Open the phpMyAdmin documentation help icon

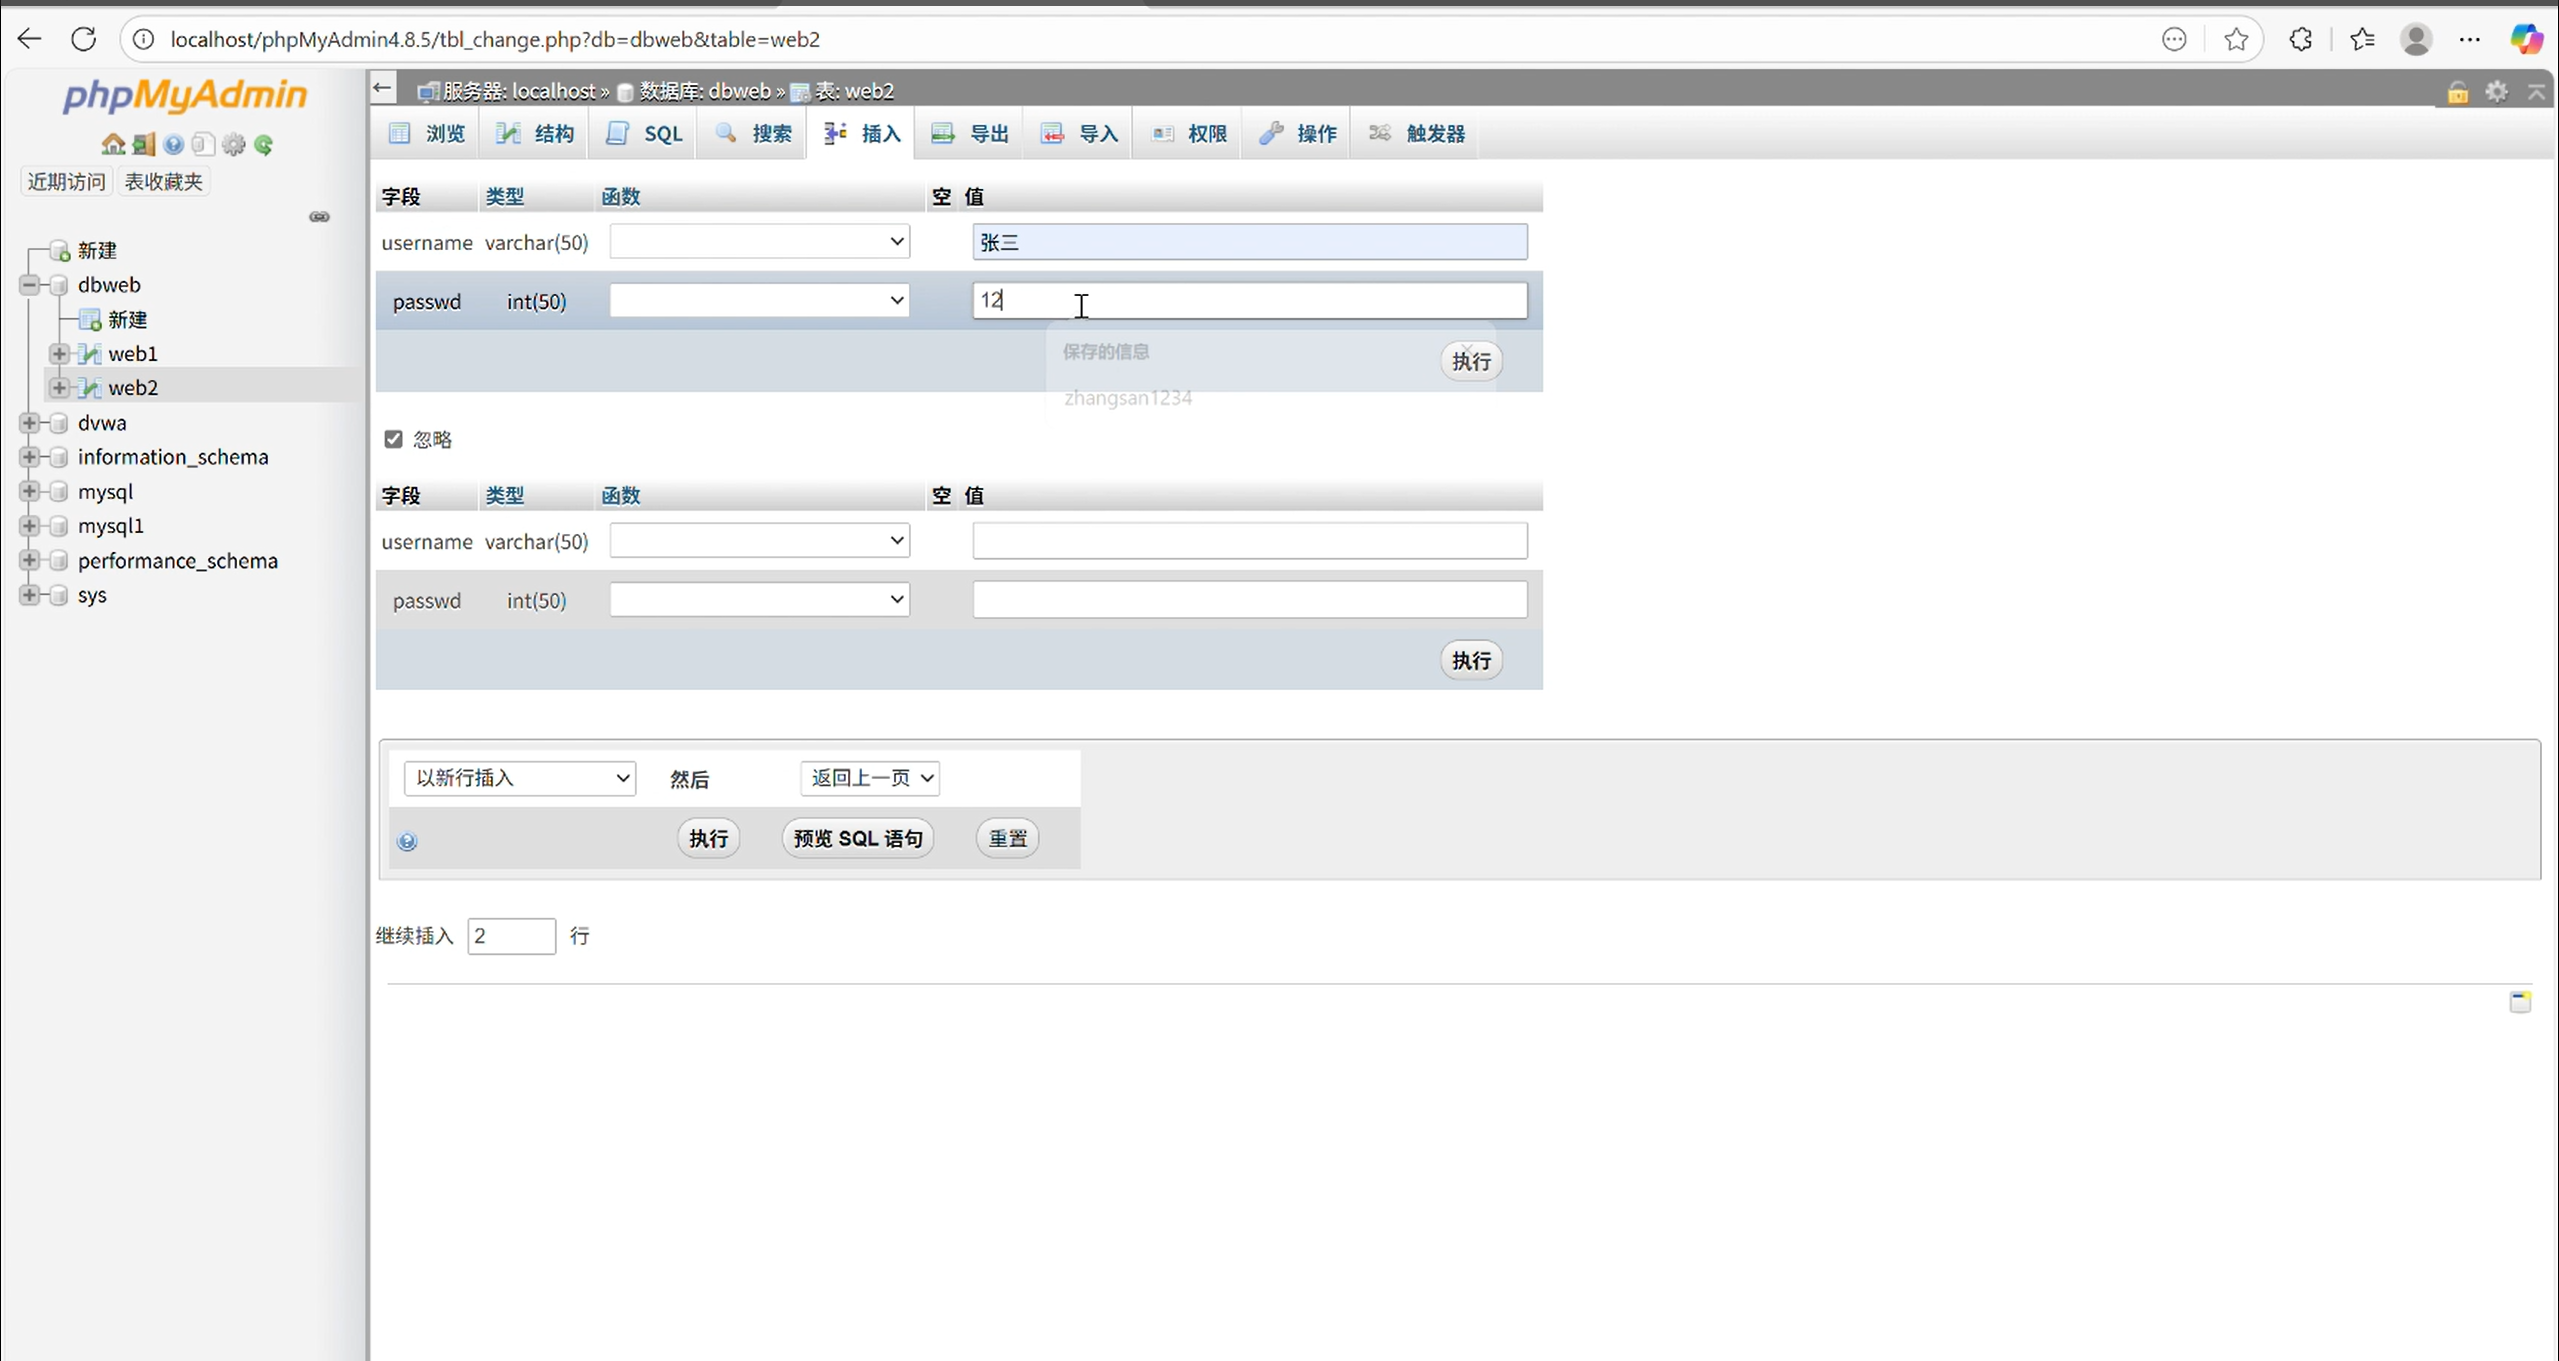tap(174, 145)
